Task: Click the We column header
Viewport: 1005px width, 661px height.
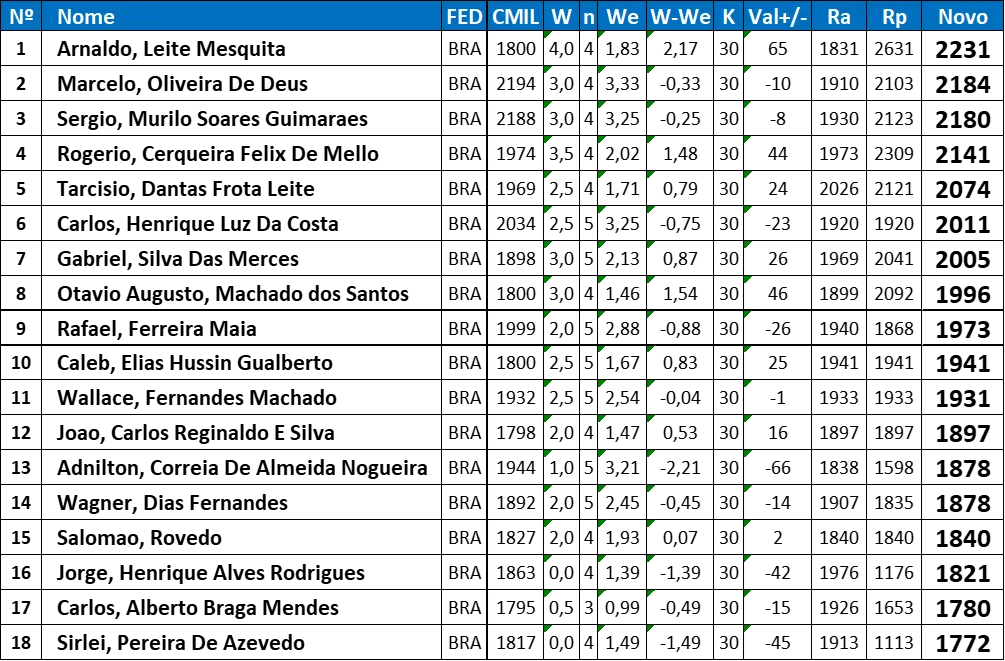Action: (622, 17)
